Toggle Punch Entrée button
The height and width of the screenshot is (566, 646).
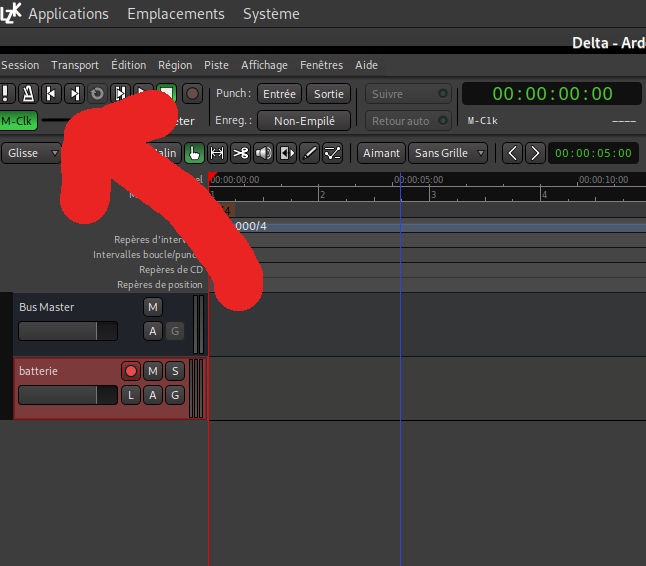279,94
